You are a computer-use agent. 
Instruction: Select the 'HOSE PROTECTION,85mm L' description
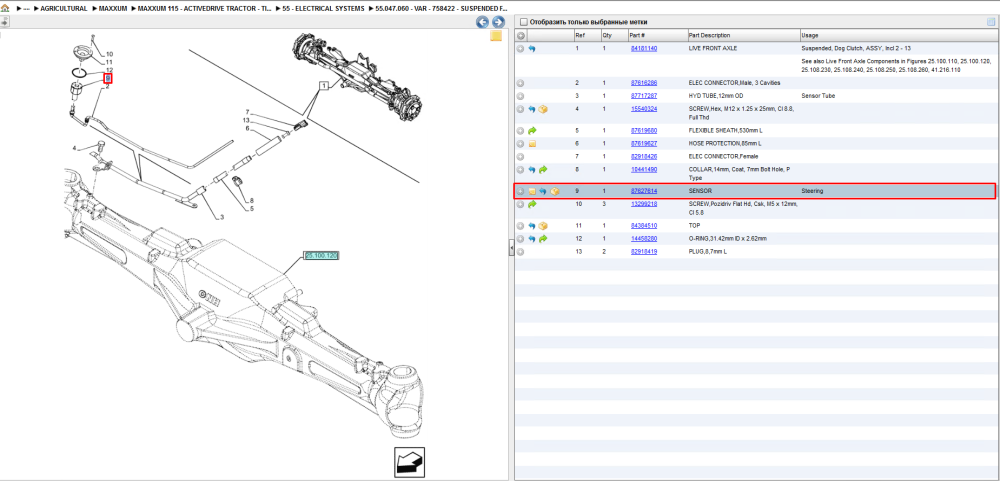click(726, 144)
